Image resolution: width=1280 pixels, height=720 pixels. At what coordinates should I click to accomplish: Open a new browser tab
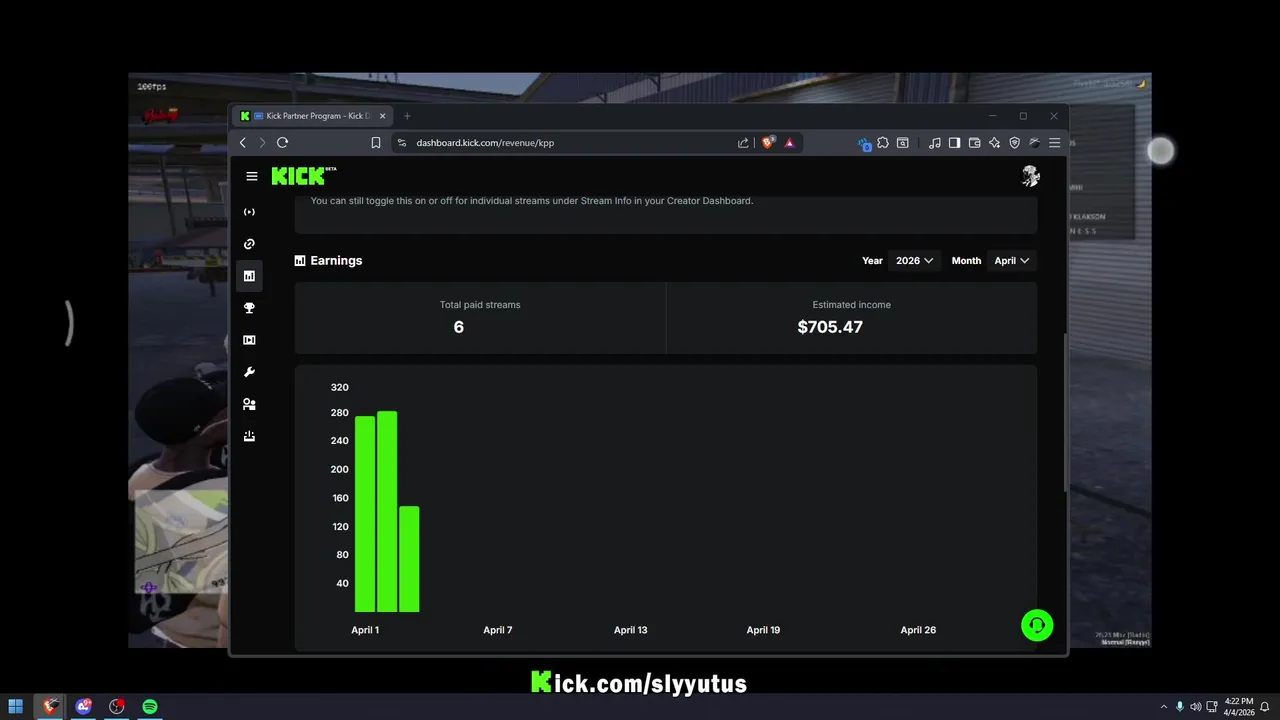coord(407,116)
